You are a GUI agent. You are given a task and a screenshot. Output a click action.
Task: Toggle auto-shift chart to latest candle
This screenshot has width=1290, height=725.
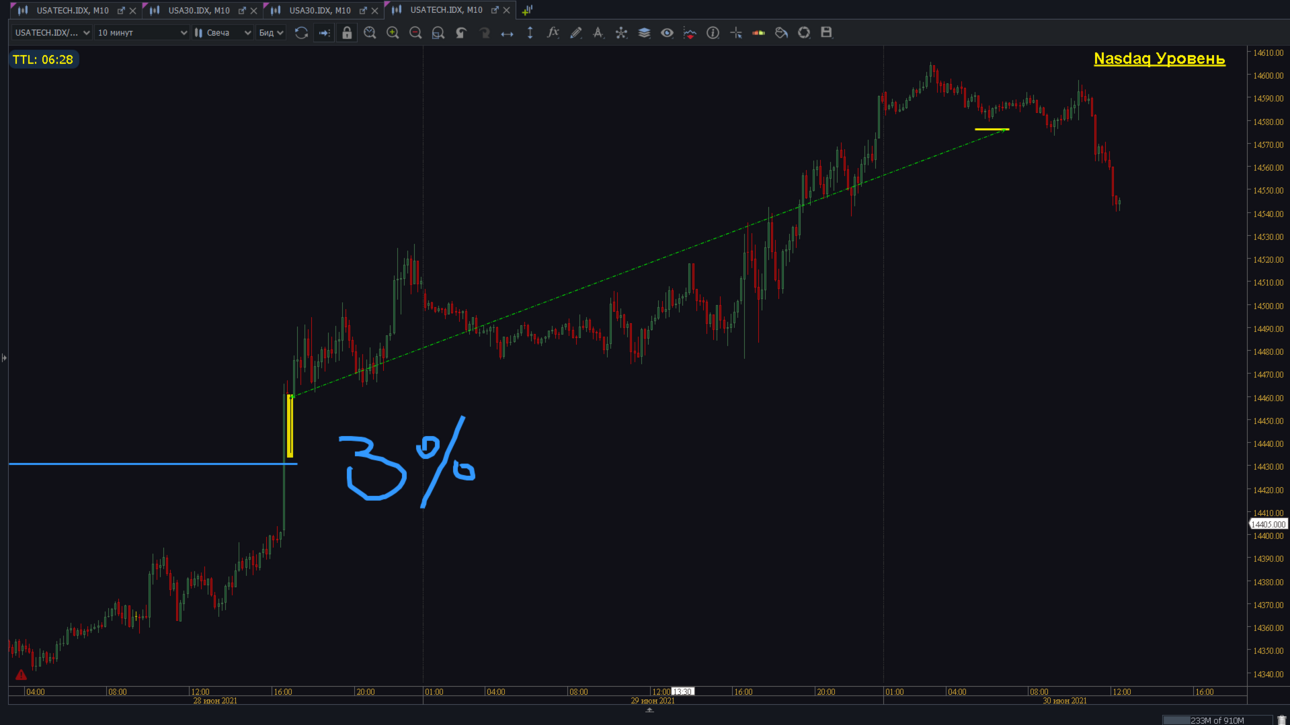[x=324, y=33]
